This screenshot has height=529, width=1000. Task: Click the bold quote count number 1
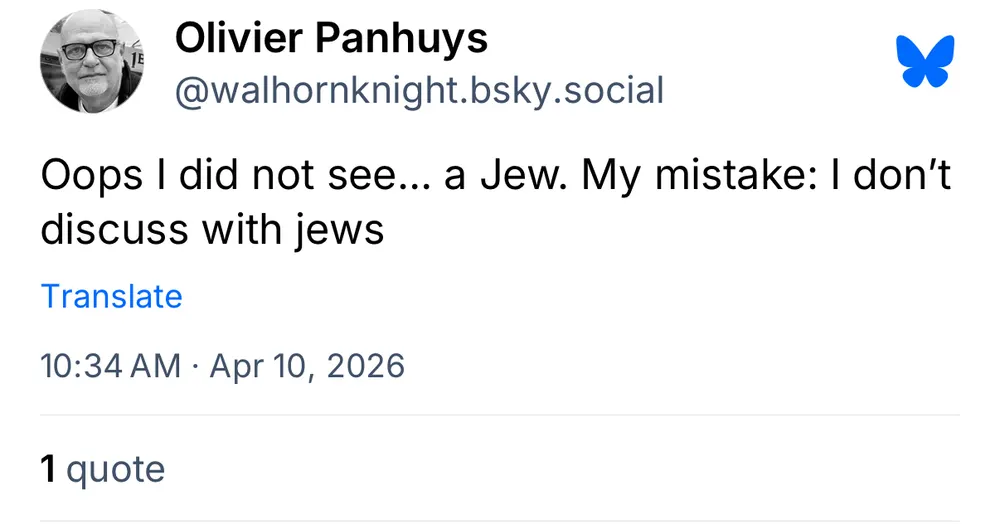click(48, 468)
